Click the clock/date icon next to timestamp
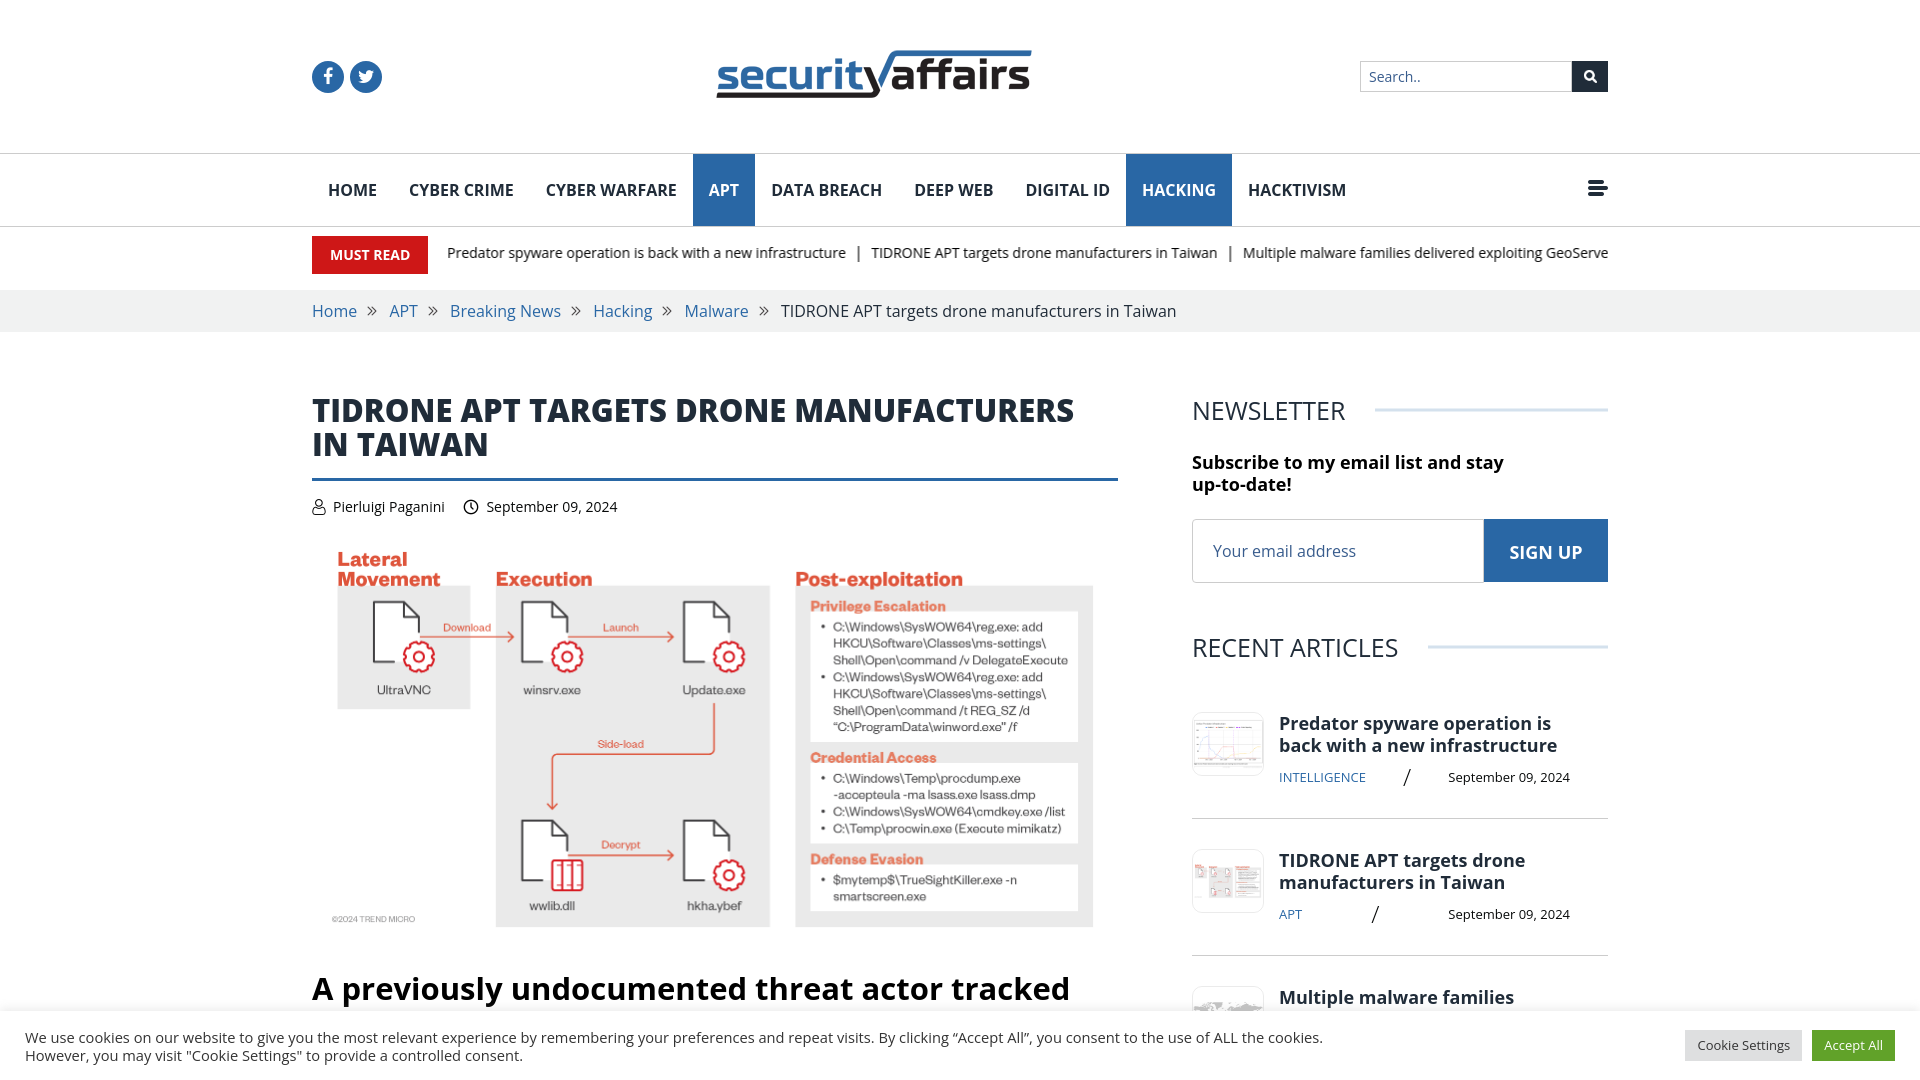 [471, 506]
